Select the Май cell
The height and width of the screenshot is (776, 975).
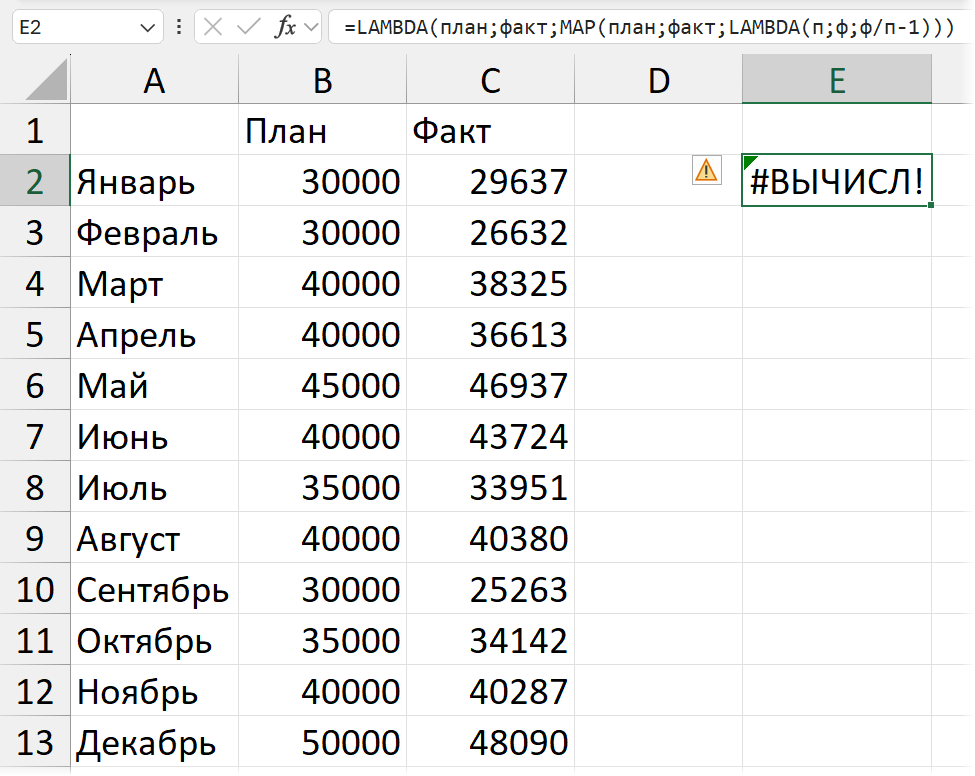[154, 384]
